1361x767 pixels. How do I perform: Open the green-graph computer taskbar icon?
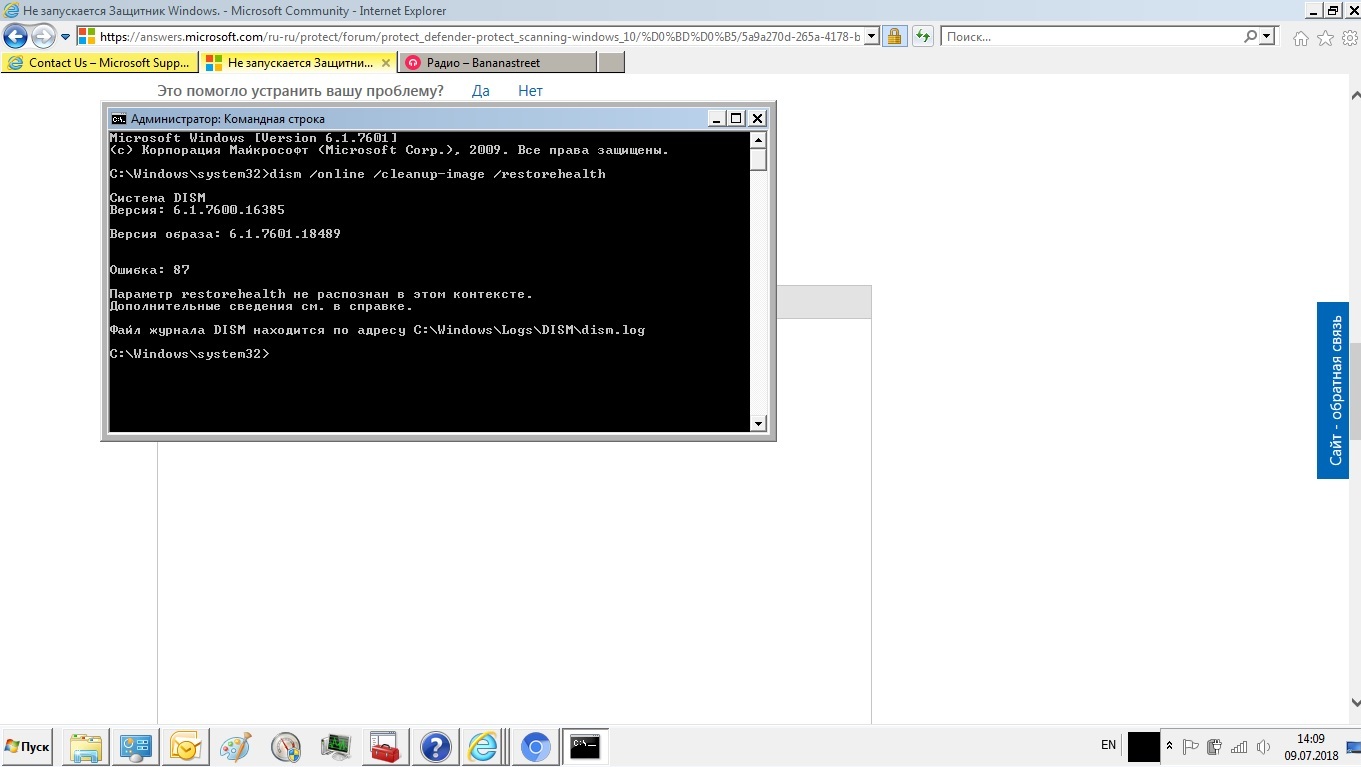pyautogui.click(x=336, y=747)
